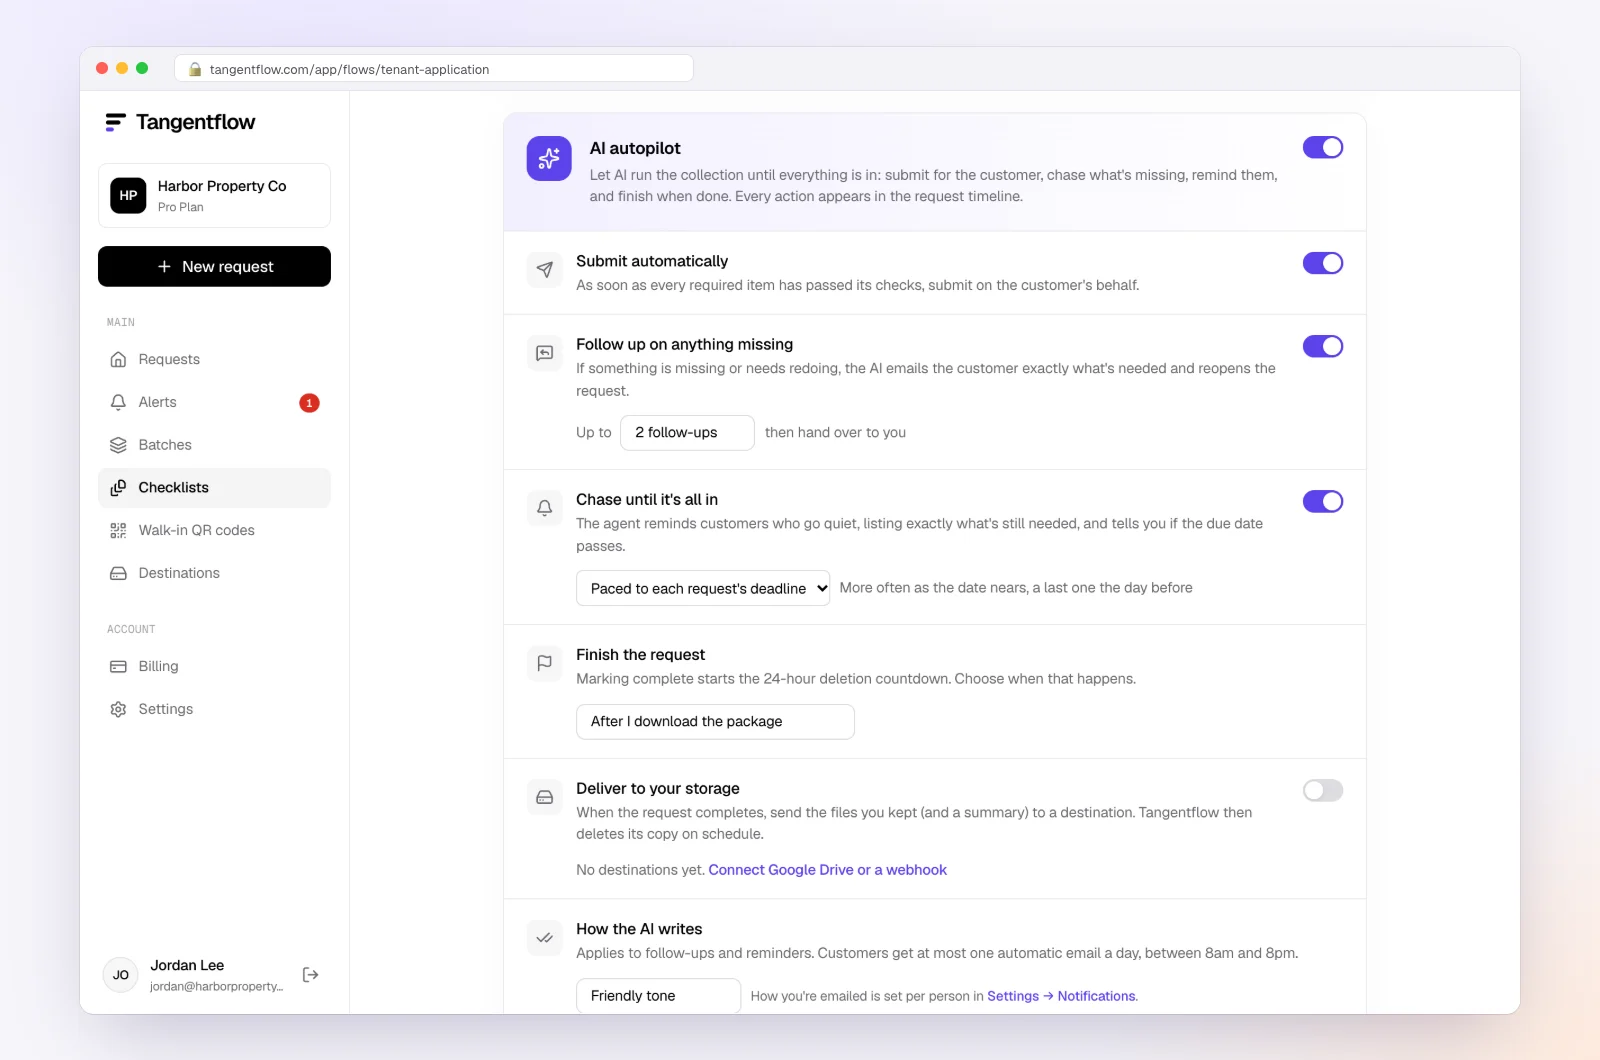1600x1060 pixels.
Task: Click the Jordan Lee account name
Action: 187,966
